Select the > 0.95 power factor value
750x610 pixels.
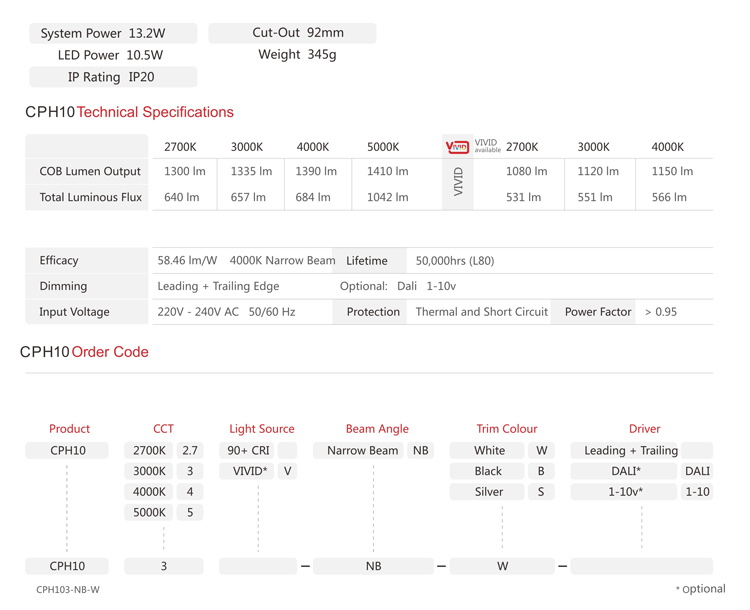click(661, 312)
